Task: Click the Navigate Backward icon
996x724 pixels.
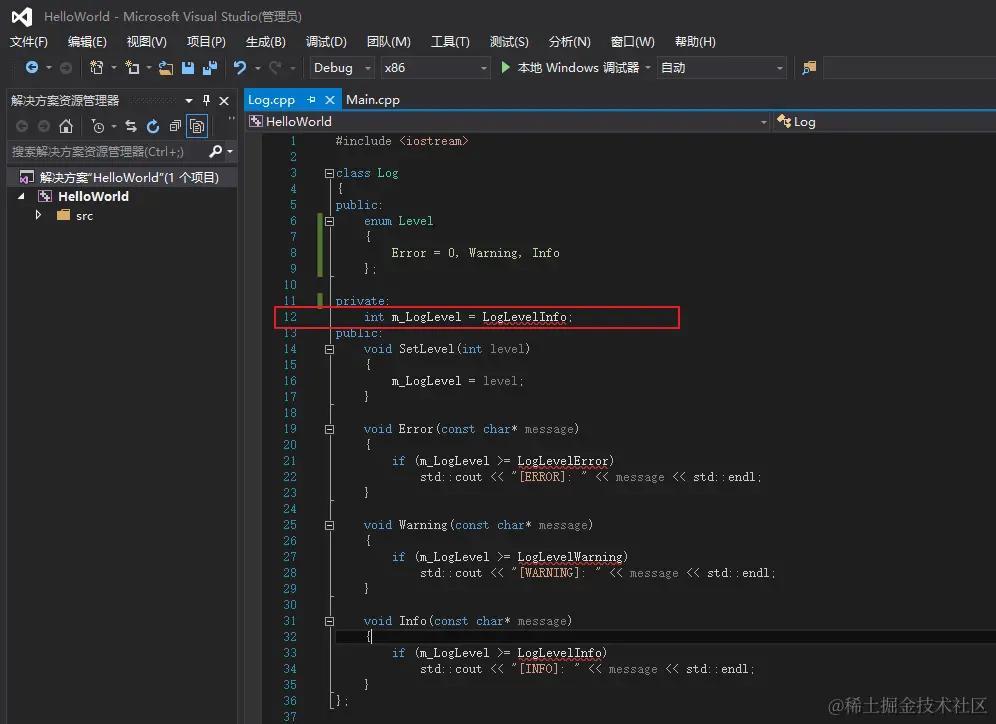Action: click(x=32, y=68)
